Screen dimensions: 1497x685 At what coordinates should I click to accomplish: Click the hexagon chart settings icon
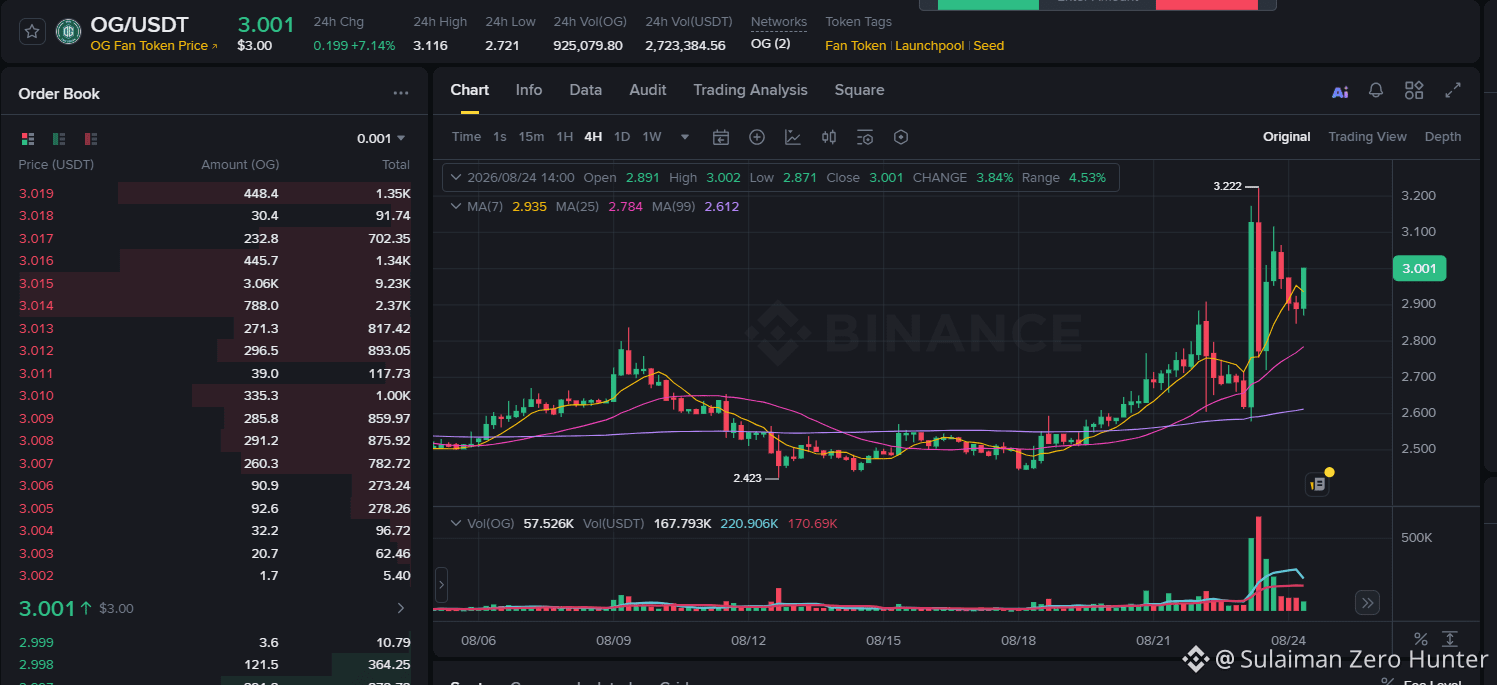(901, 137)
